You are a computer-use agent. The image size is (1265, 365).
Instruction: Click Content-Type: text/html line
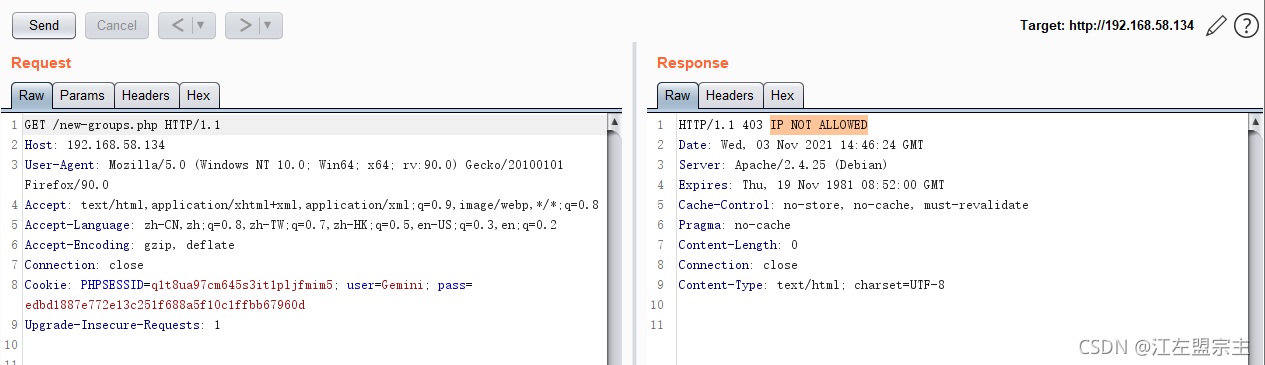pyautogui.click(x=811, y=285)
